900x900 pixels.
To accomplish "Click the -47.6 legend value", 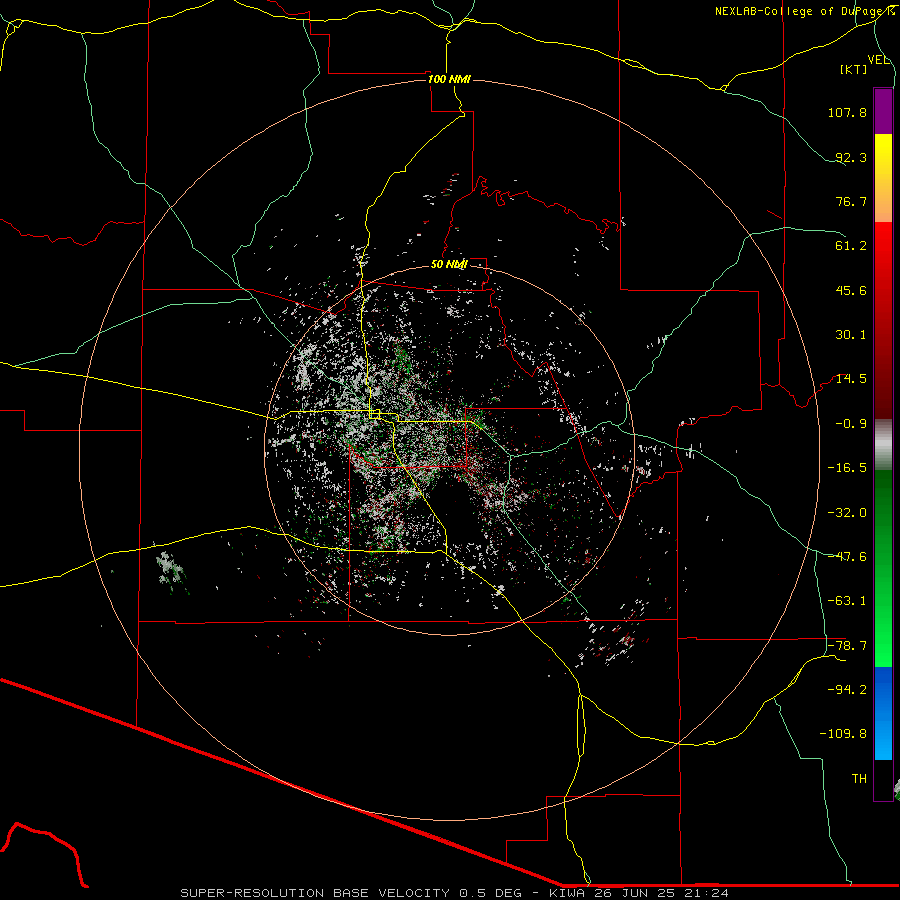I will tap(847, 557).
